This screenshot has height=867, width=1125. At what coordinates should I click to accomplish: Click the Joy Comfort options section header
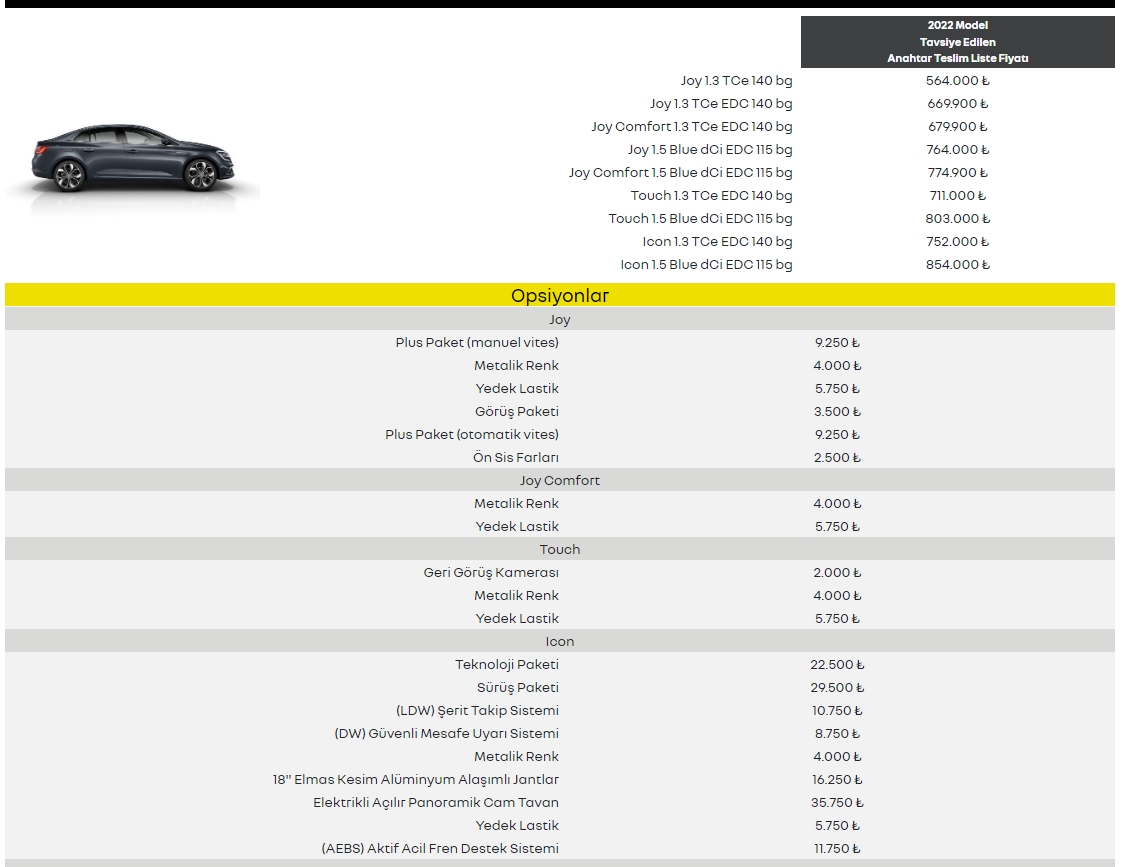tap(559, 480)
